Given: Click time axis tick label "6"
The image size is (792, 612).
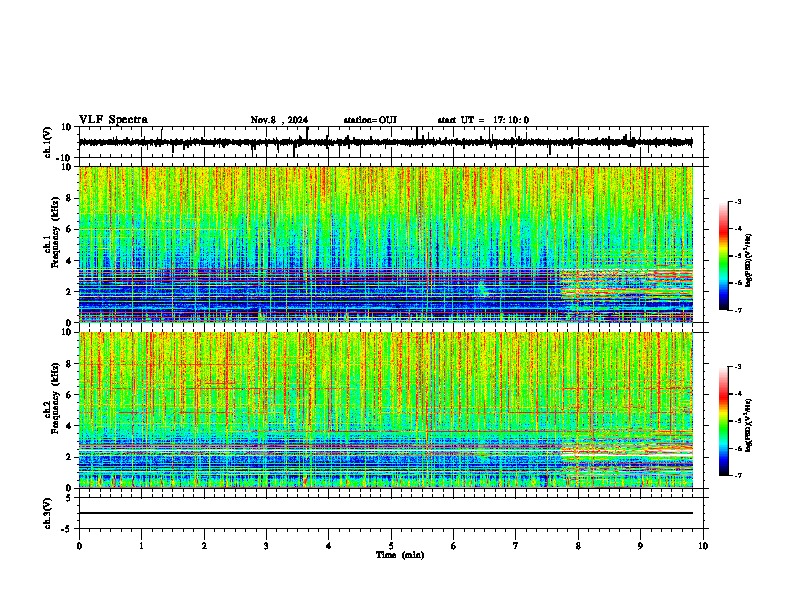Looking at the screenshot, I should click(x=454, y=546).
